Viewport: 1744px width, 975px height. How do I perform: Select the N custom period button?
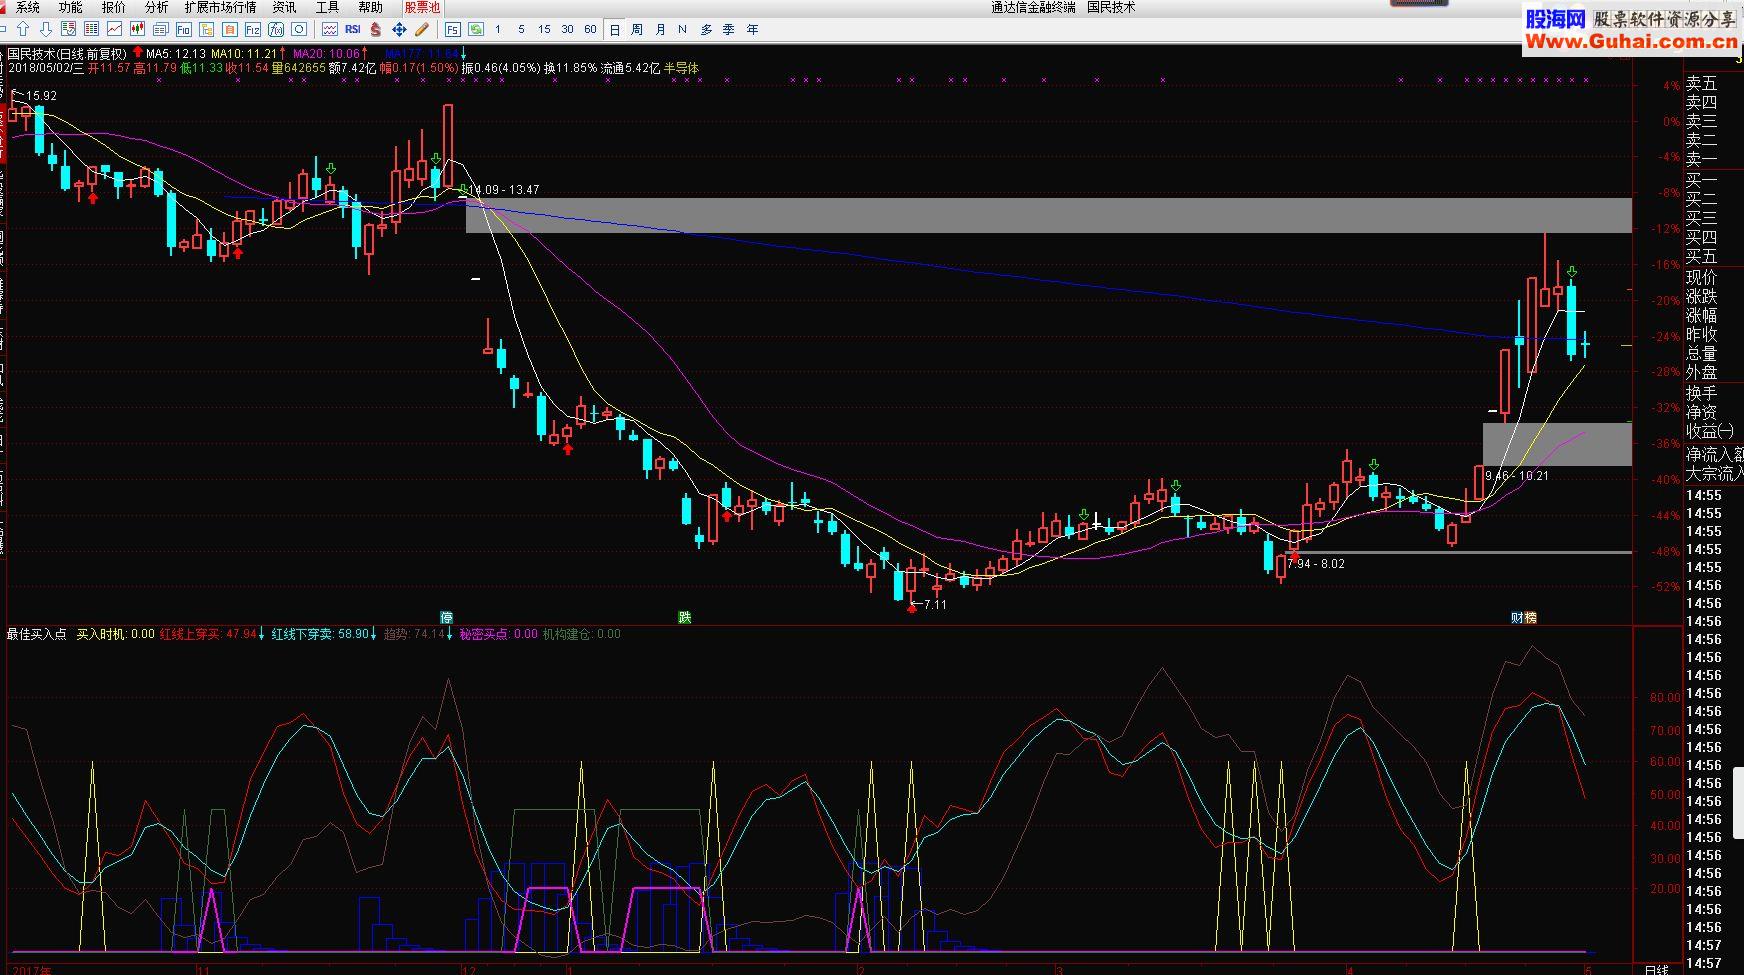[682, 29]
